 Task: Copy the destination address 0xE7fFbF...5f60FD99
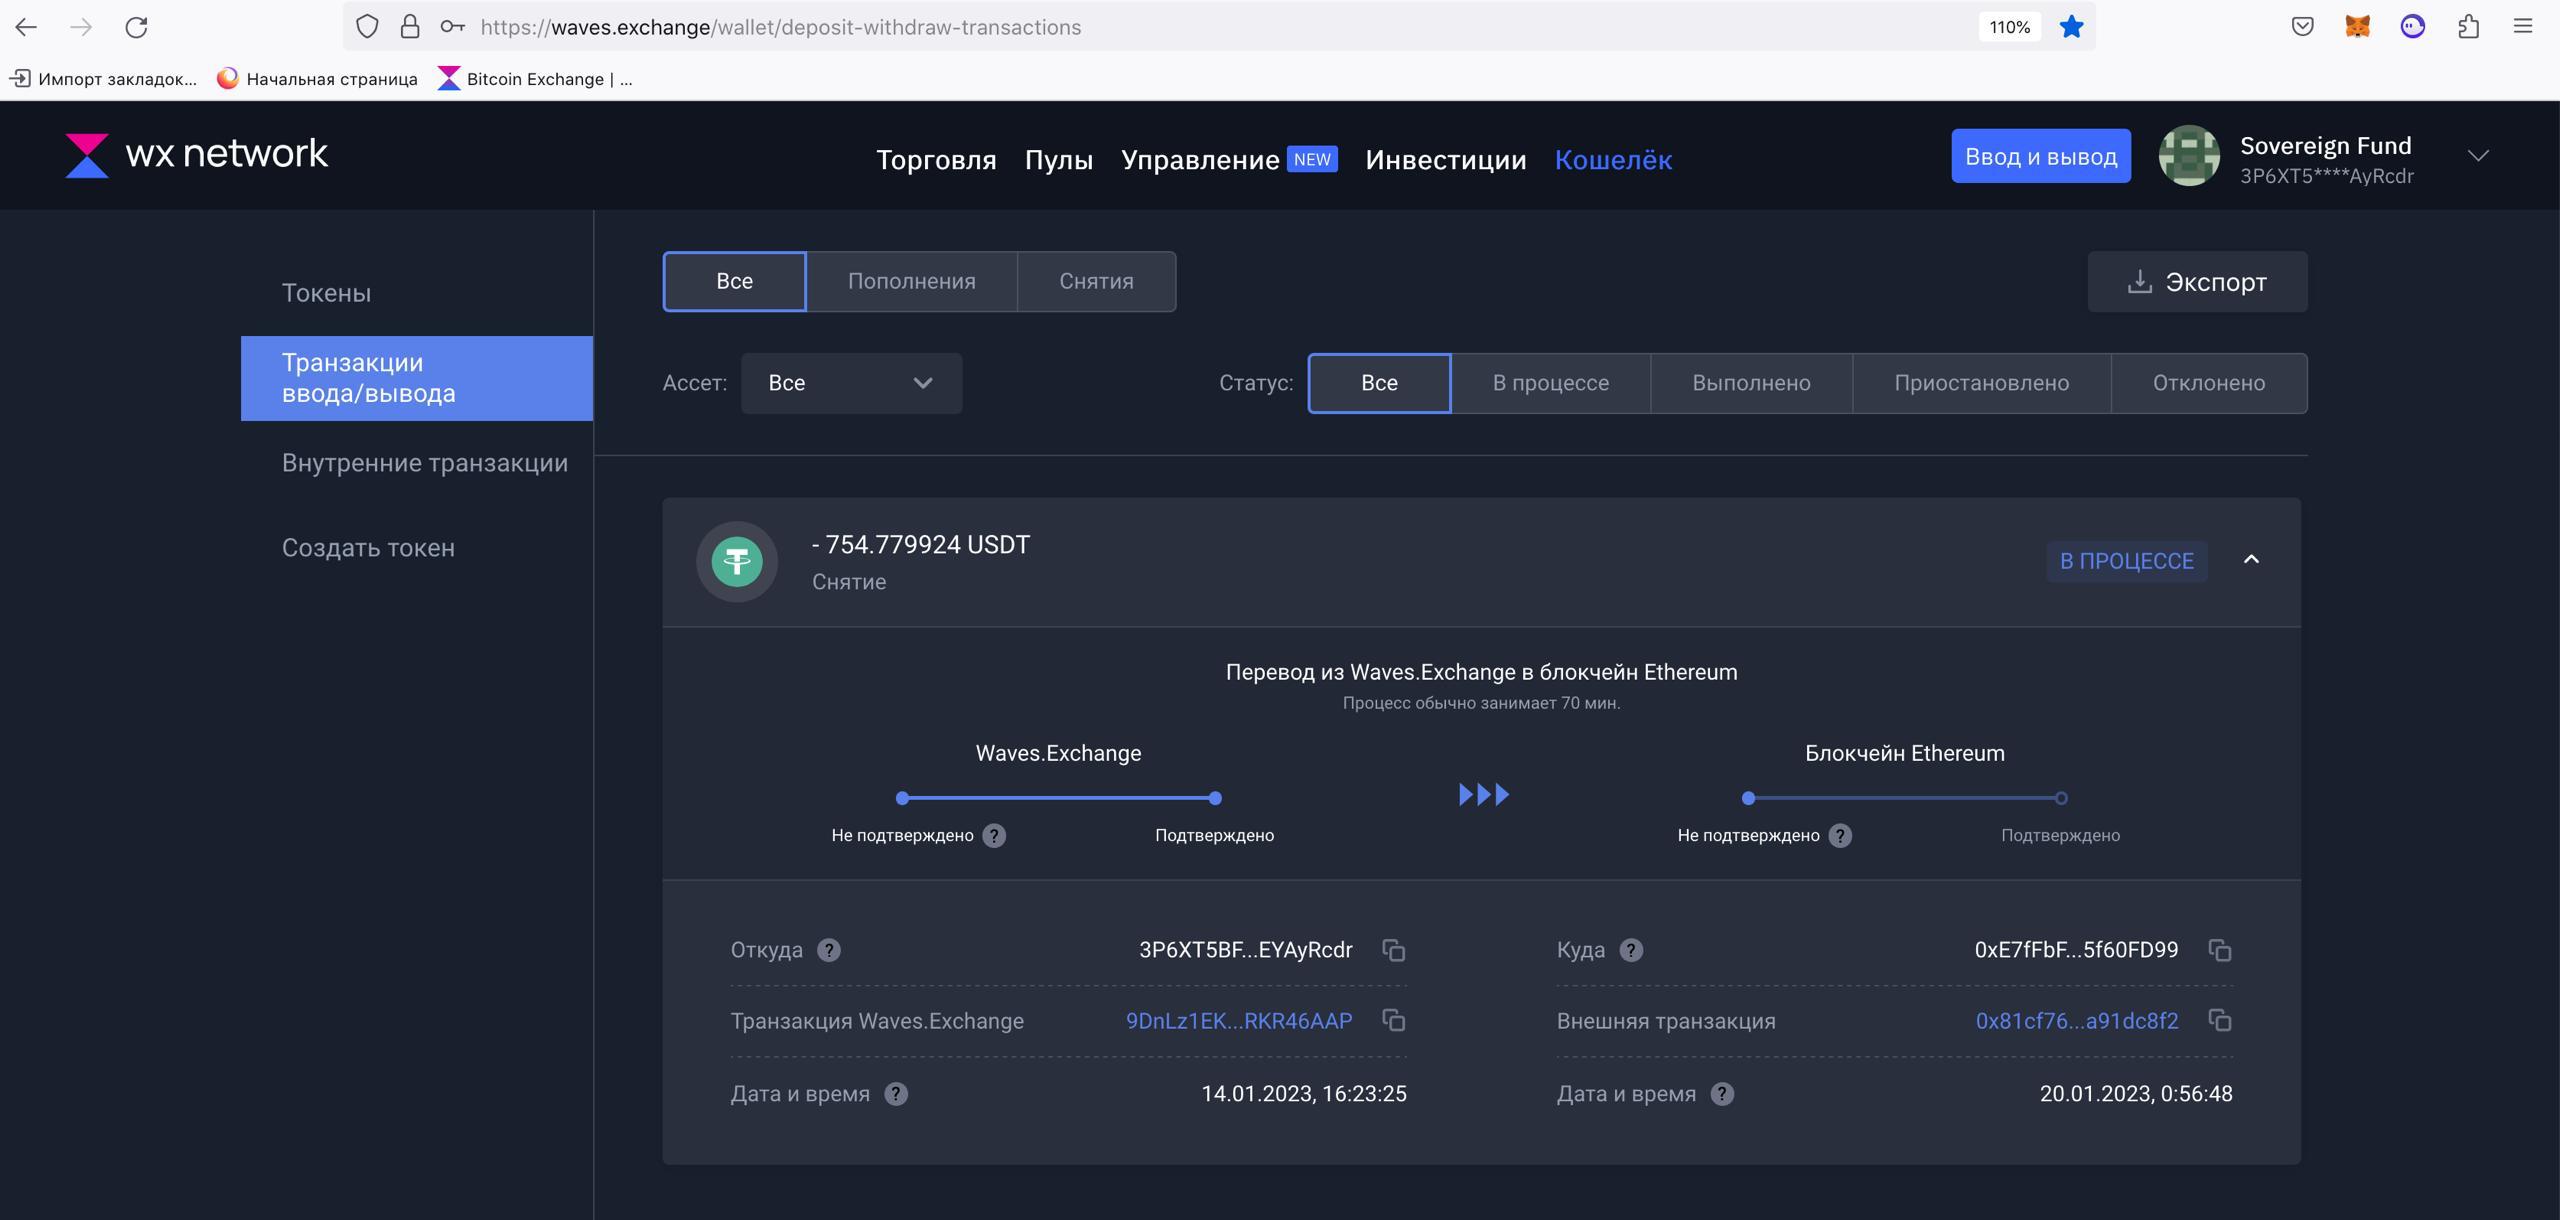point(2219,950)
